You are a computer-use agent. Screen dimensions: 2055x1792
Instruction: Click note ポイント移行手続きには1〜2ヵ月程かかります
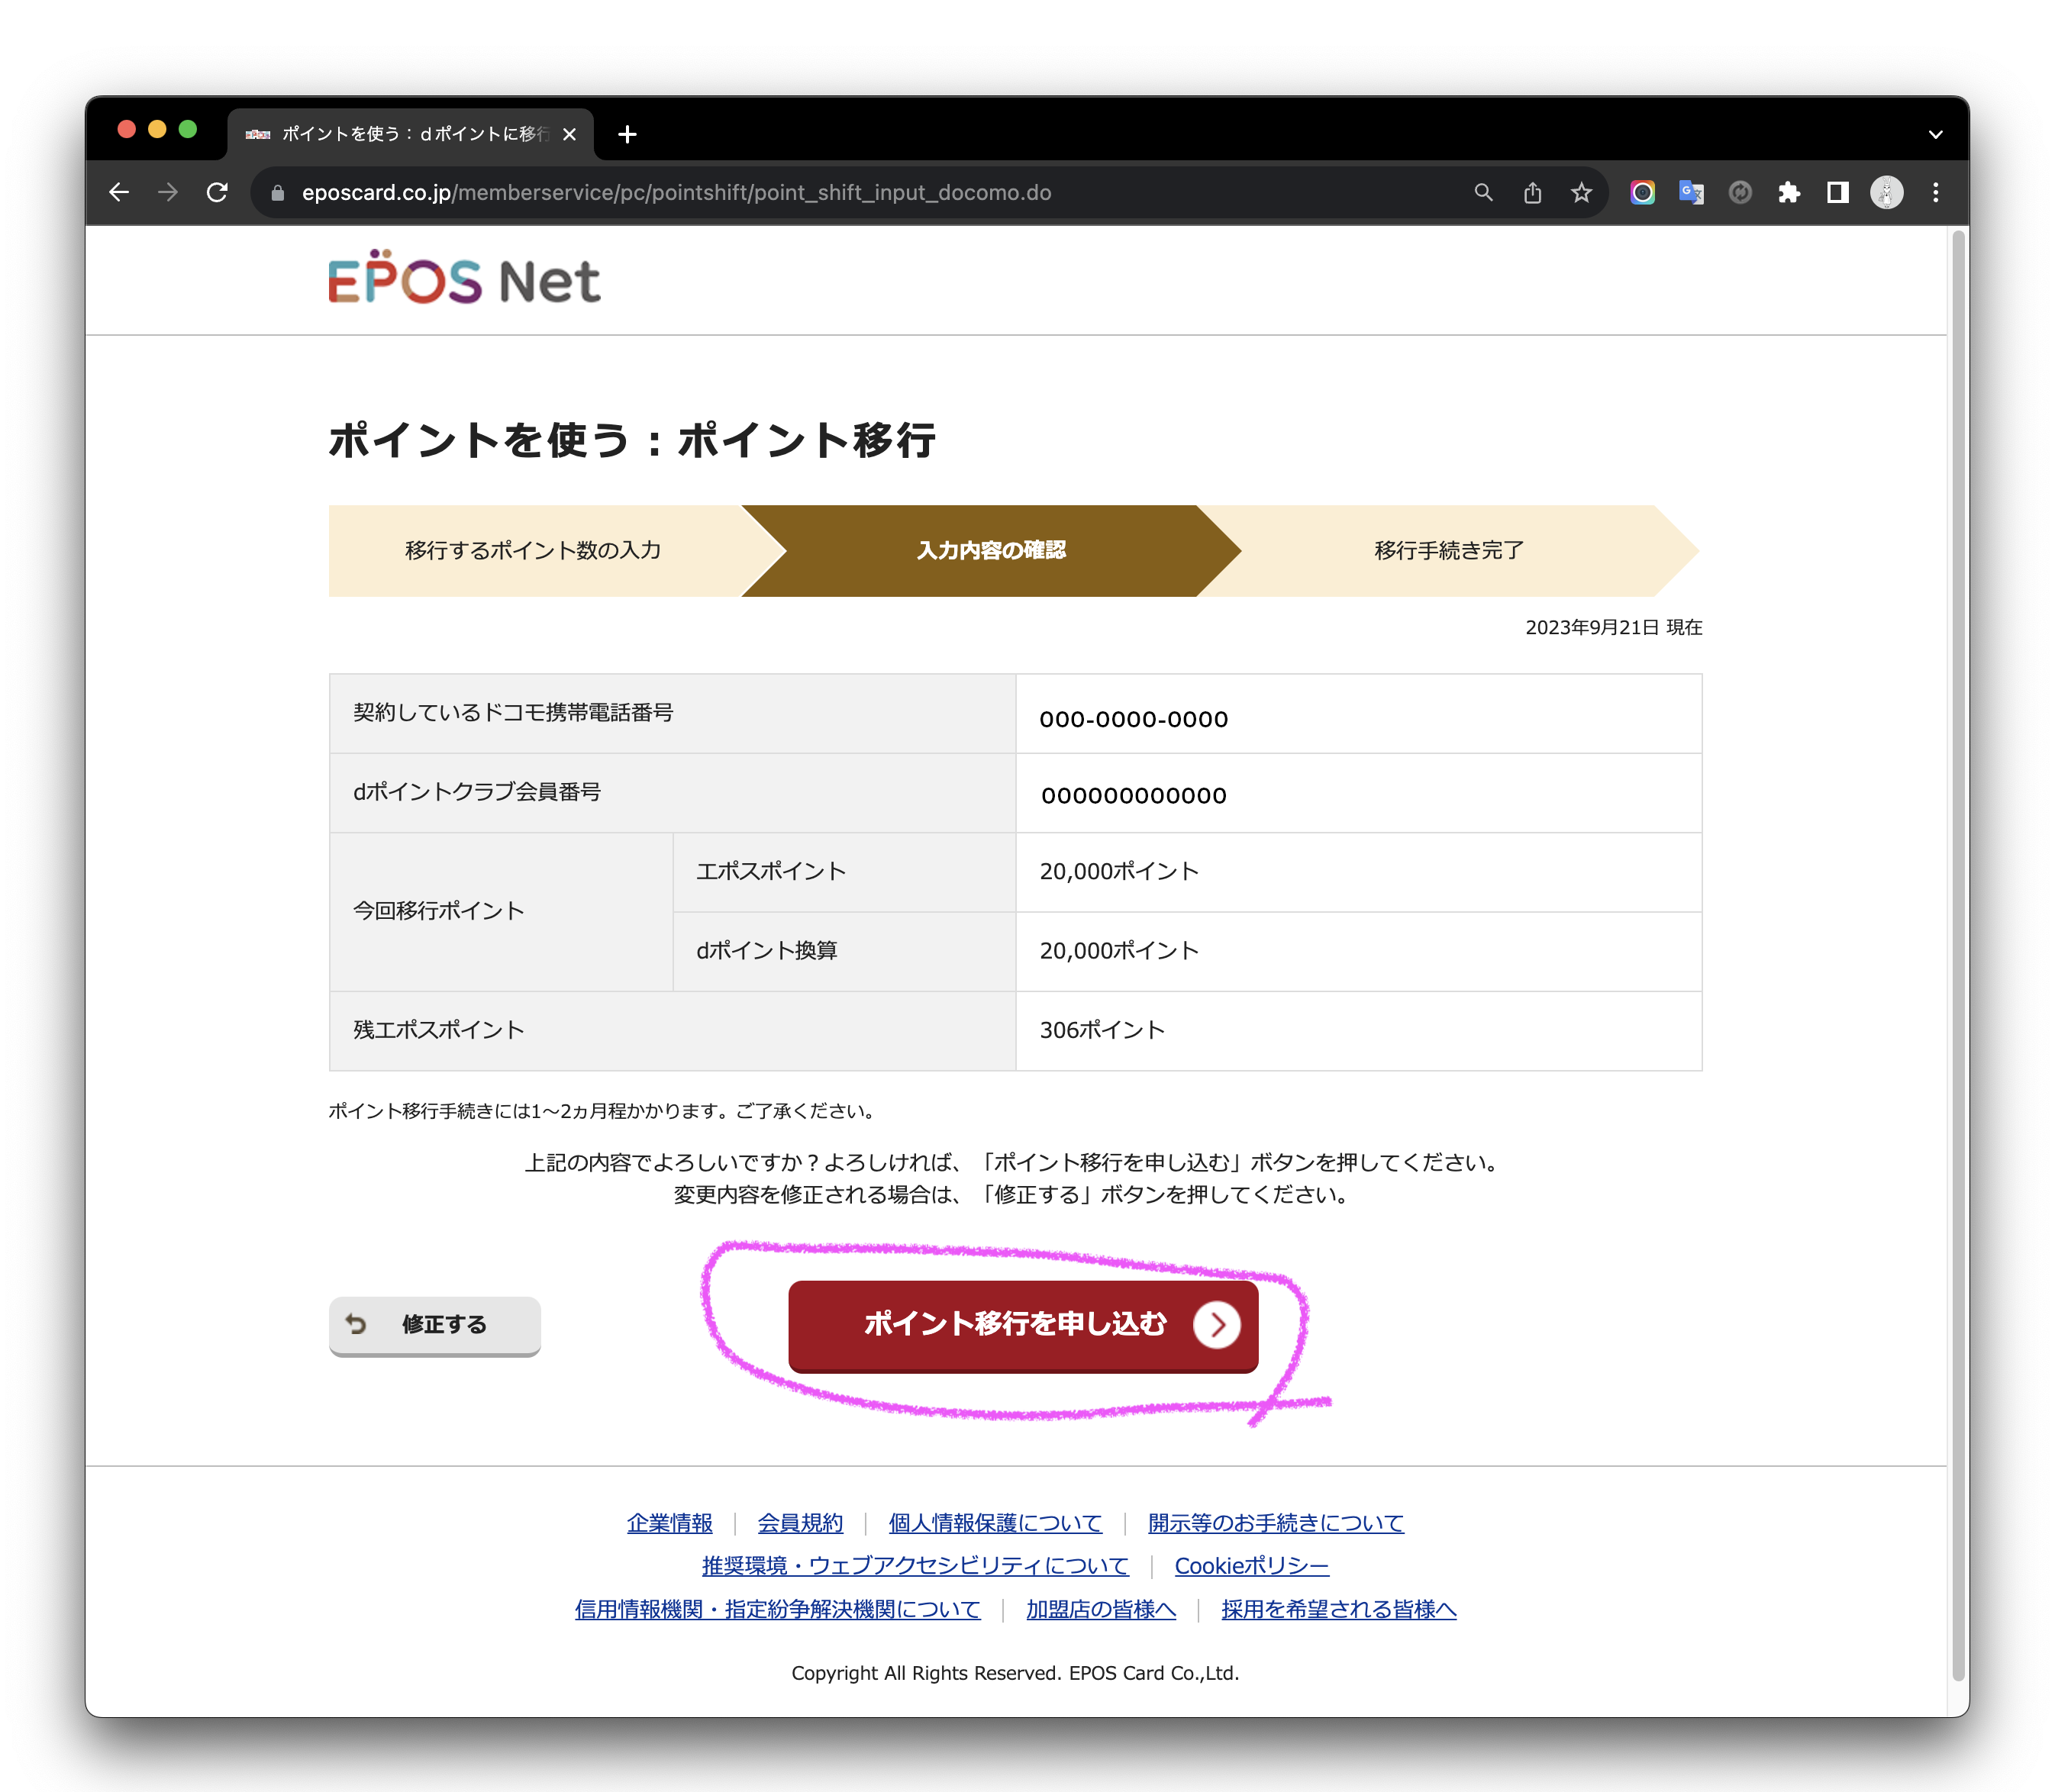point(604,1111)
